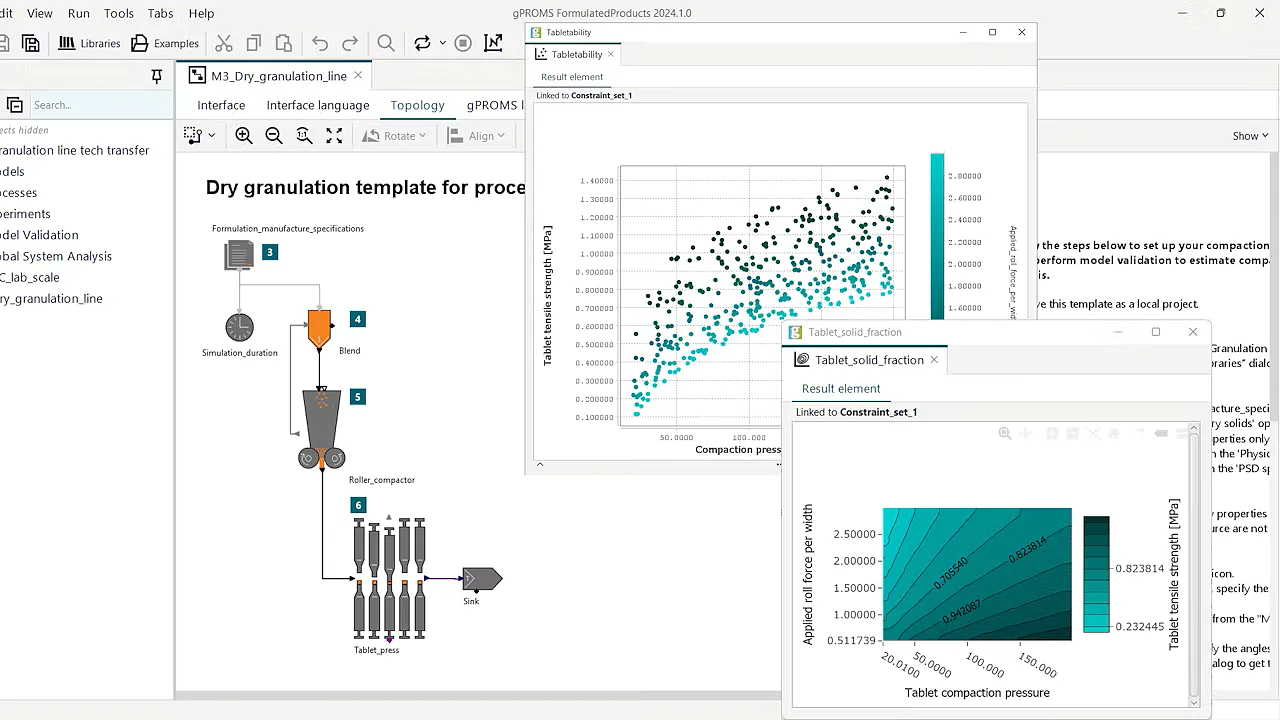
Task: Click Constraint_set_1 link in Tabletability window
Action: coord(602,95)
